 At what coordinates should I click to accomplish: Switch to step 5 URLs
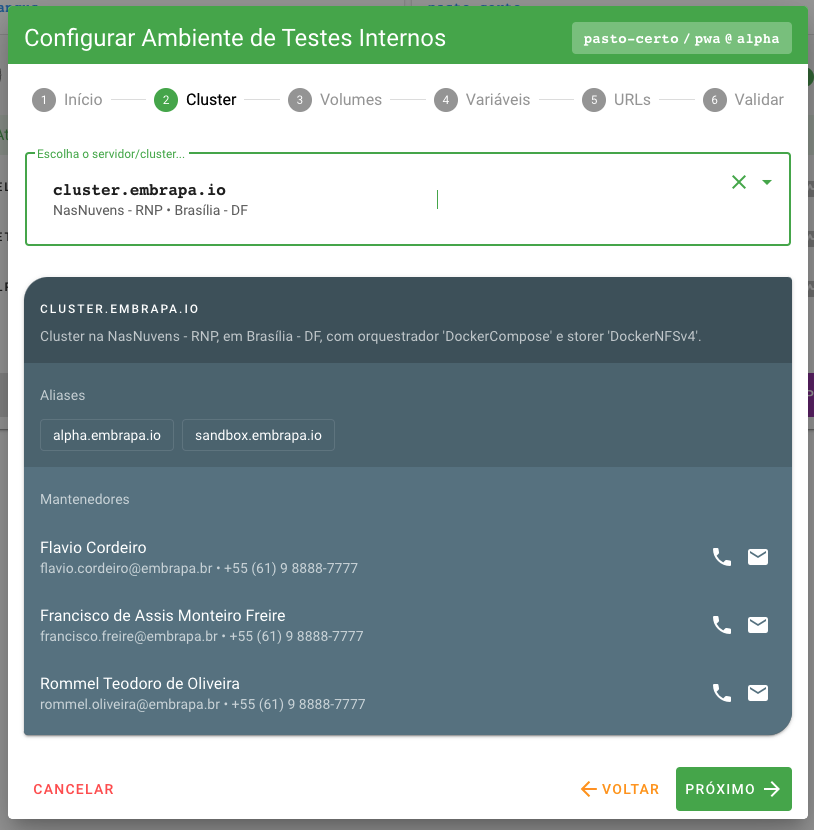point(617,100)
